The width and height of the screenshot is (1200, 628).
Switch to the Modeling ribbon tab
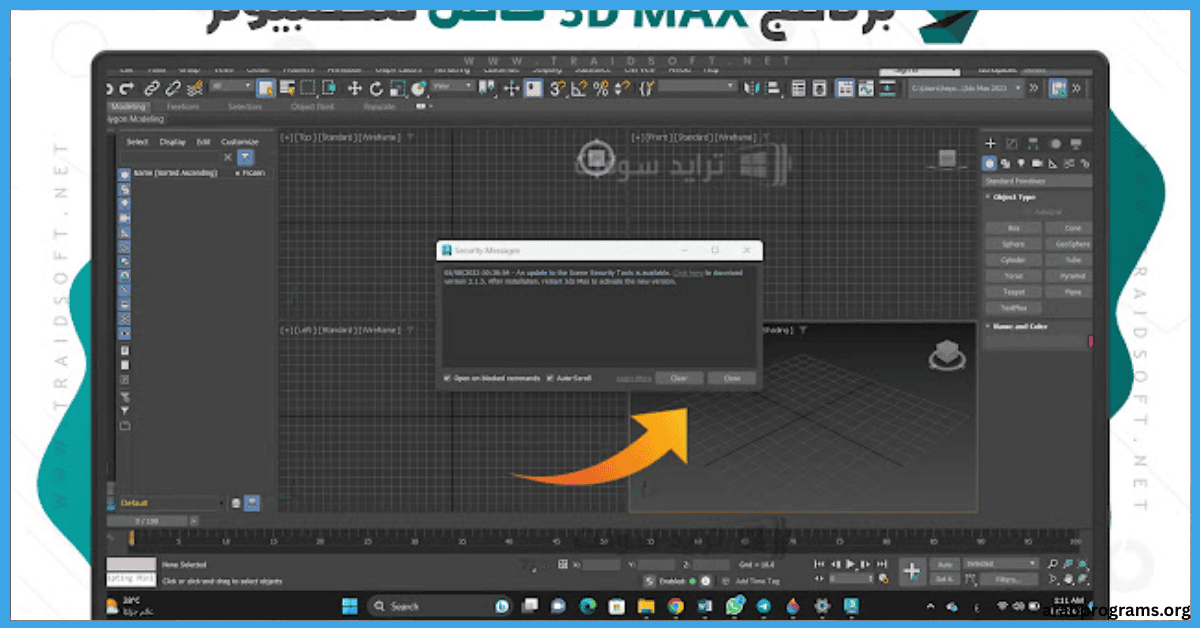pyautogui.click(x=128, y=106)
